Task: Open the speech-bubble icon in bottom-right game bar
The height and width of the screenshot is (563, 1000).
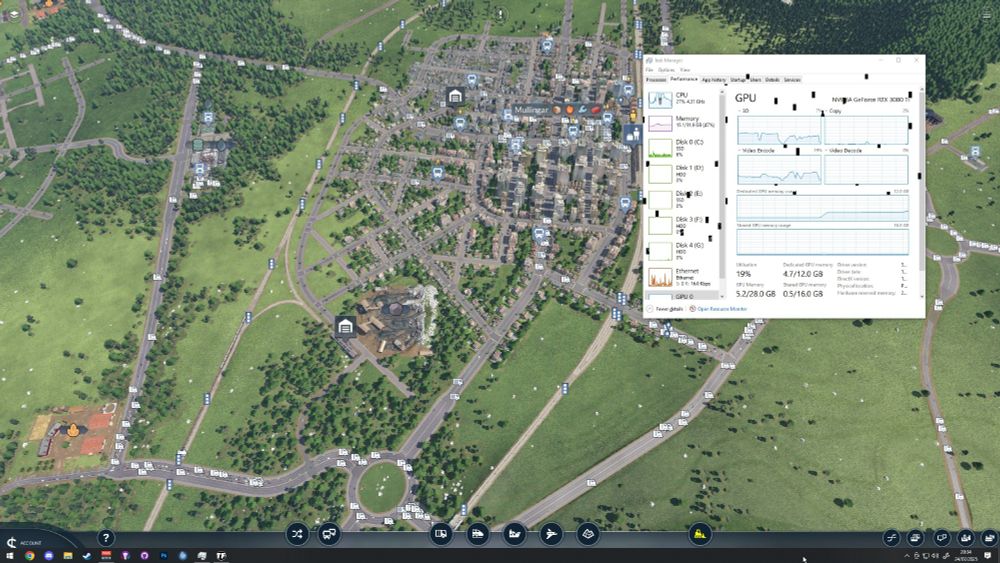Action: [941, 538]
